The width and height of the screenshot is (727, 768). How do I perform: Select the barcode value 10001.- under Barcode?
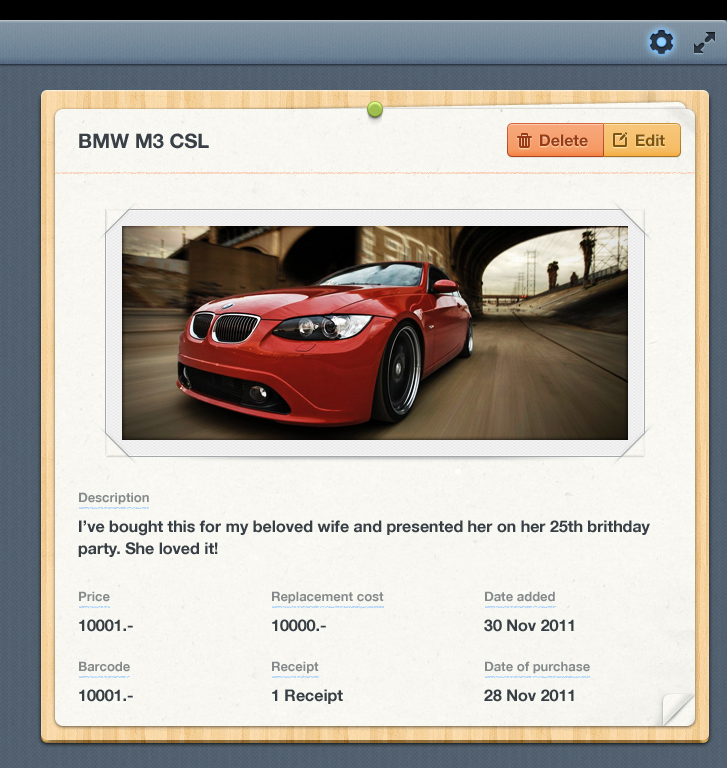click(106, 696)
